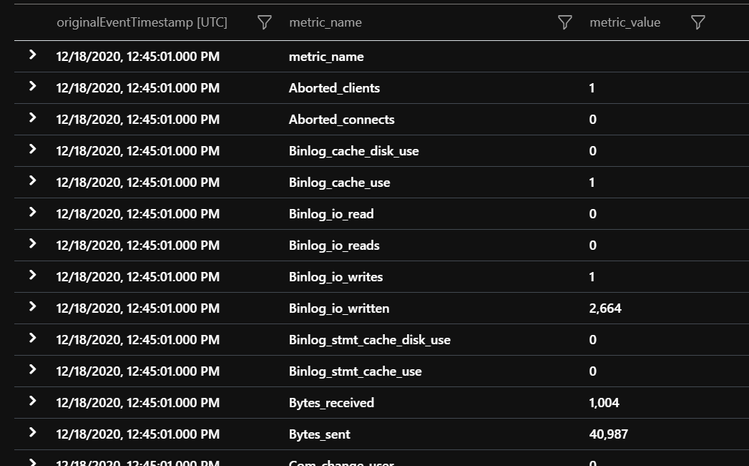Open filter for metric_name column
This screenshot has height=466, width=749.
[565, 22]
